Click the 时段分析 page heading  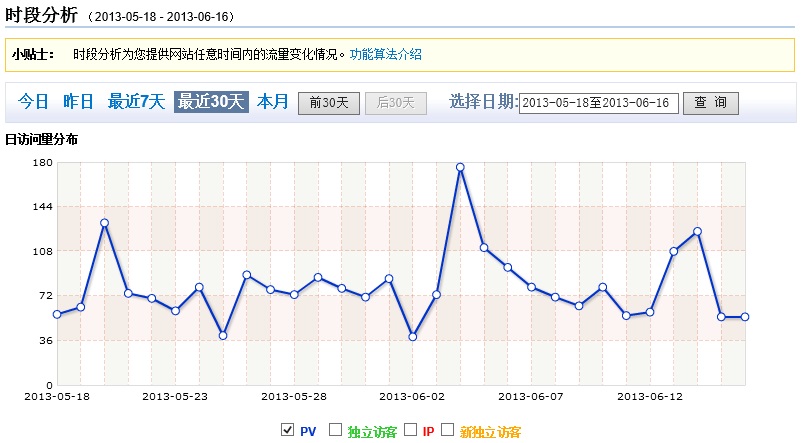click(x=41, y=15)
